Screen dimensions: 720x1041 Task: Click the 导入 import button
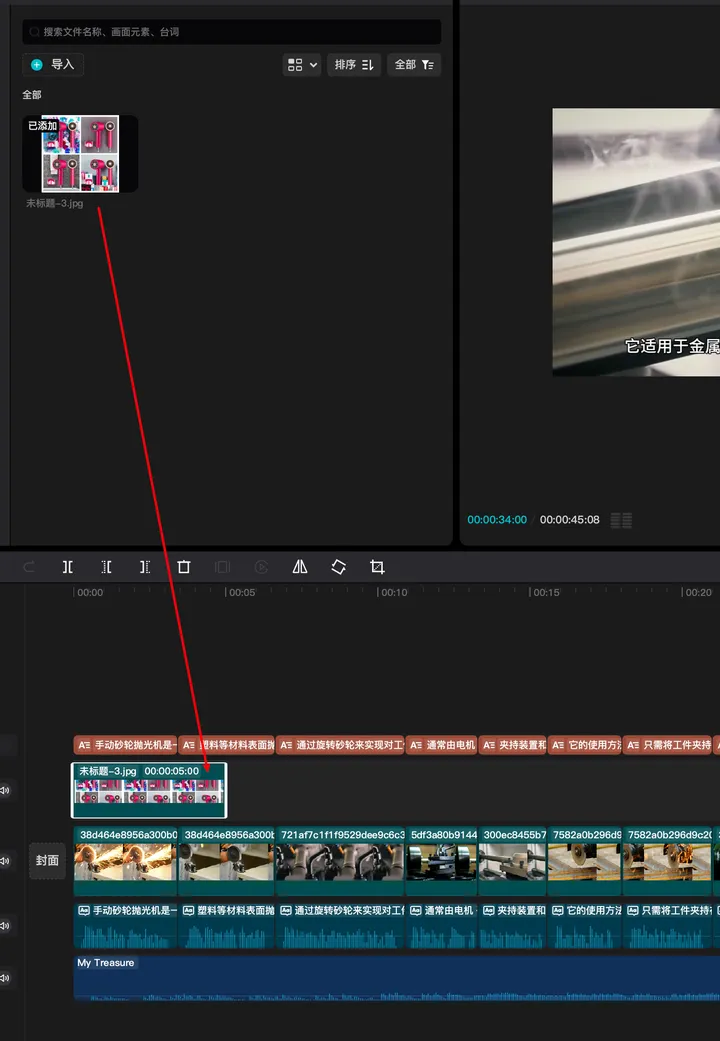(x=53, y=65)
